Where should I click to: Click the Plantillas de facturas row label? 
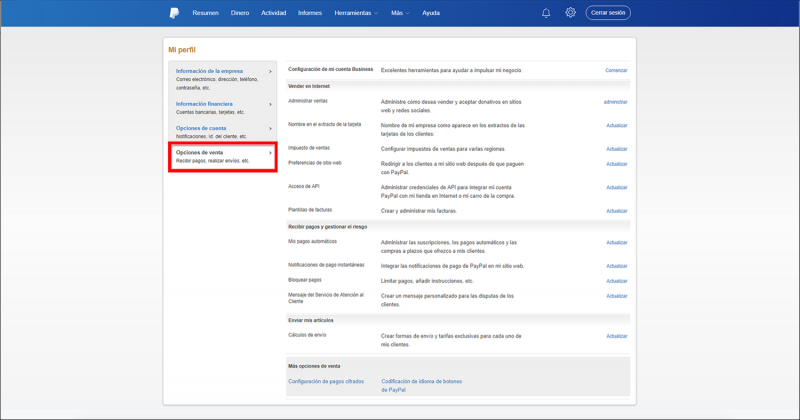[310, 210]
